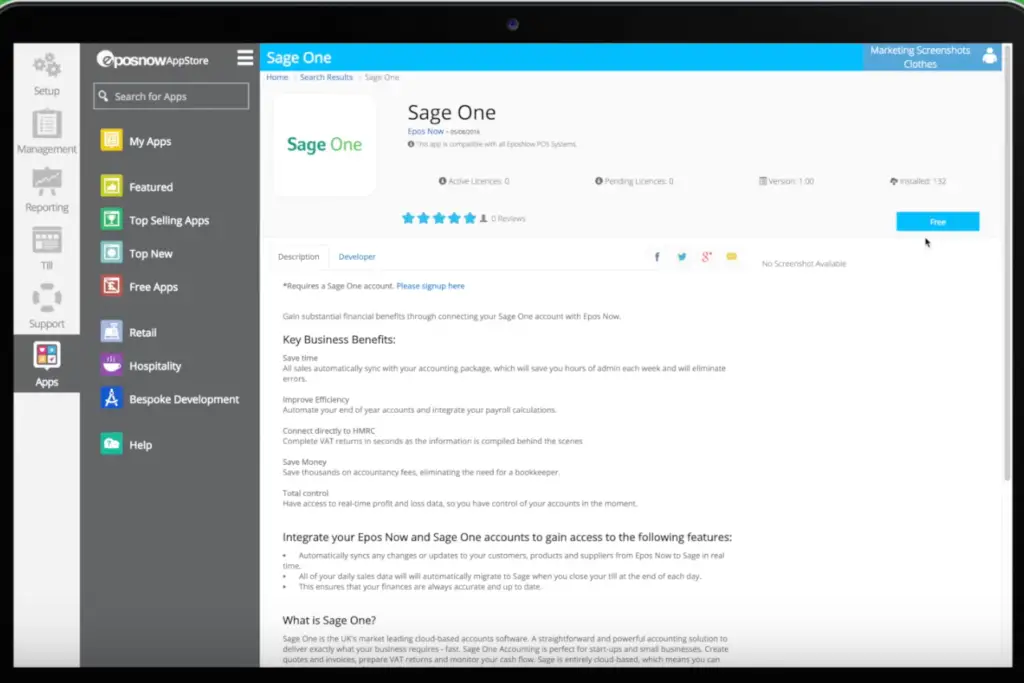The height and width of the screenshot is (683, 1024).
Task: Select the Apps icon in sidebar
Action: click(46, 356)
